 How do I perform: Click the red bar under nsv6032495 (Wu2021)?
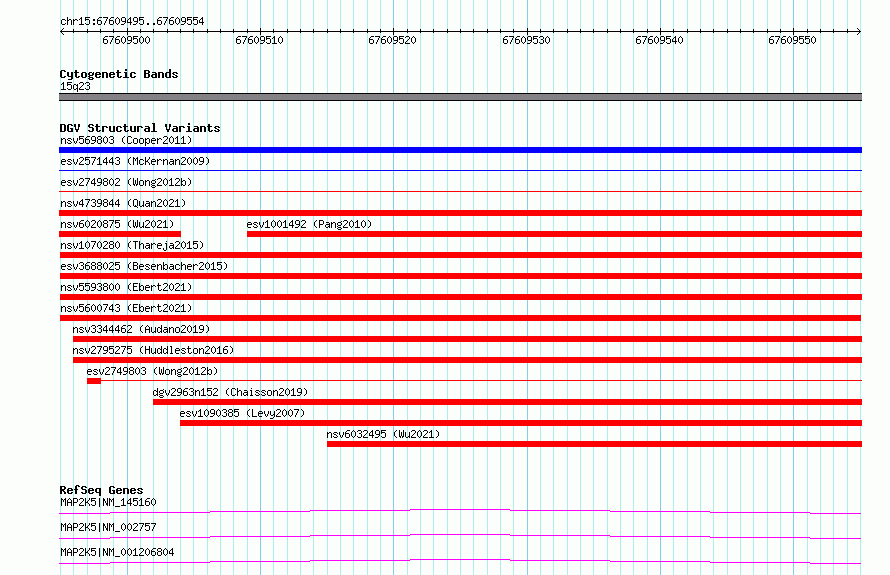(x=594, y=444)
